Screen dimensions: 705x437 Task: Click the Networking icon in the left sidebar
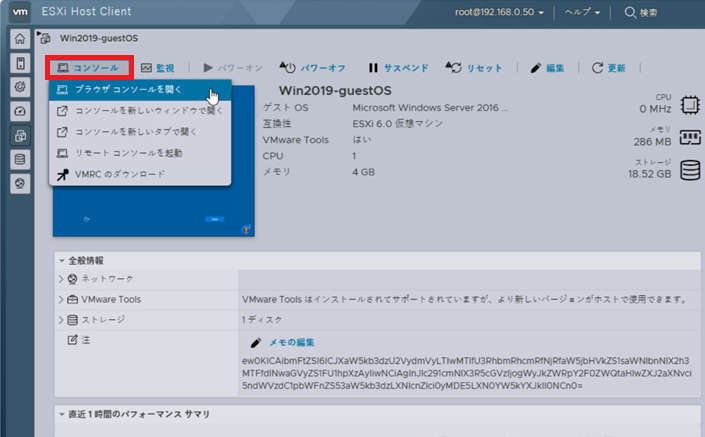pos(19,184)
